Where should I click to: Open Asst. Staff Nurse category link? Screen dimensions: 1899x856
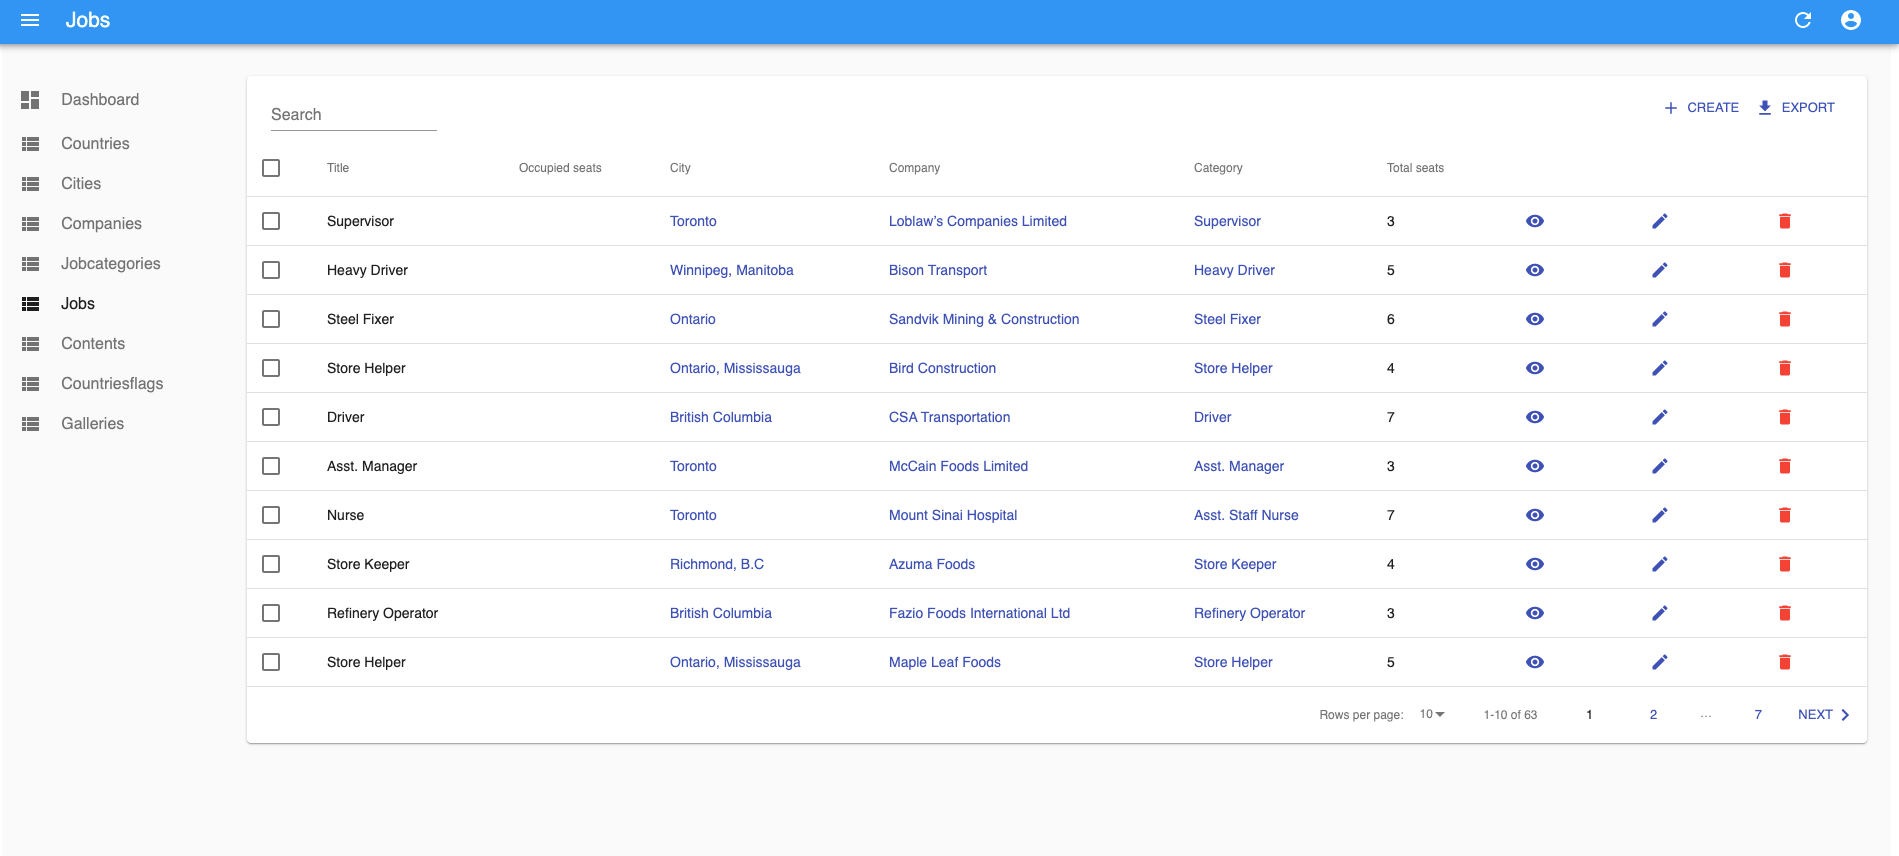point(1246,515)
